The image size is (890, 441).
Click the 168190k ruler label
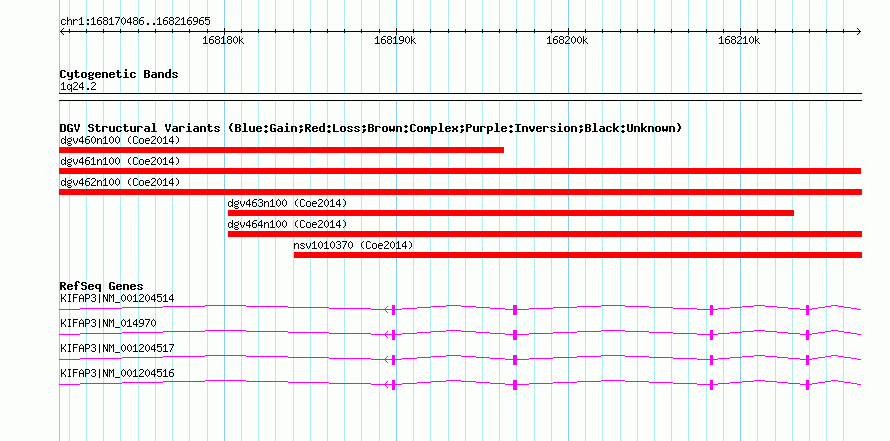click(x=395, y=41)
